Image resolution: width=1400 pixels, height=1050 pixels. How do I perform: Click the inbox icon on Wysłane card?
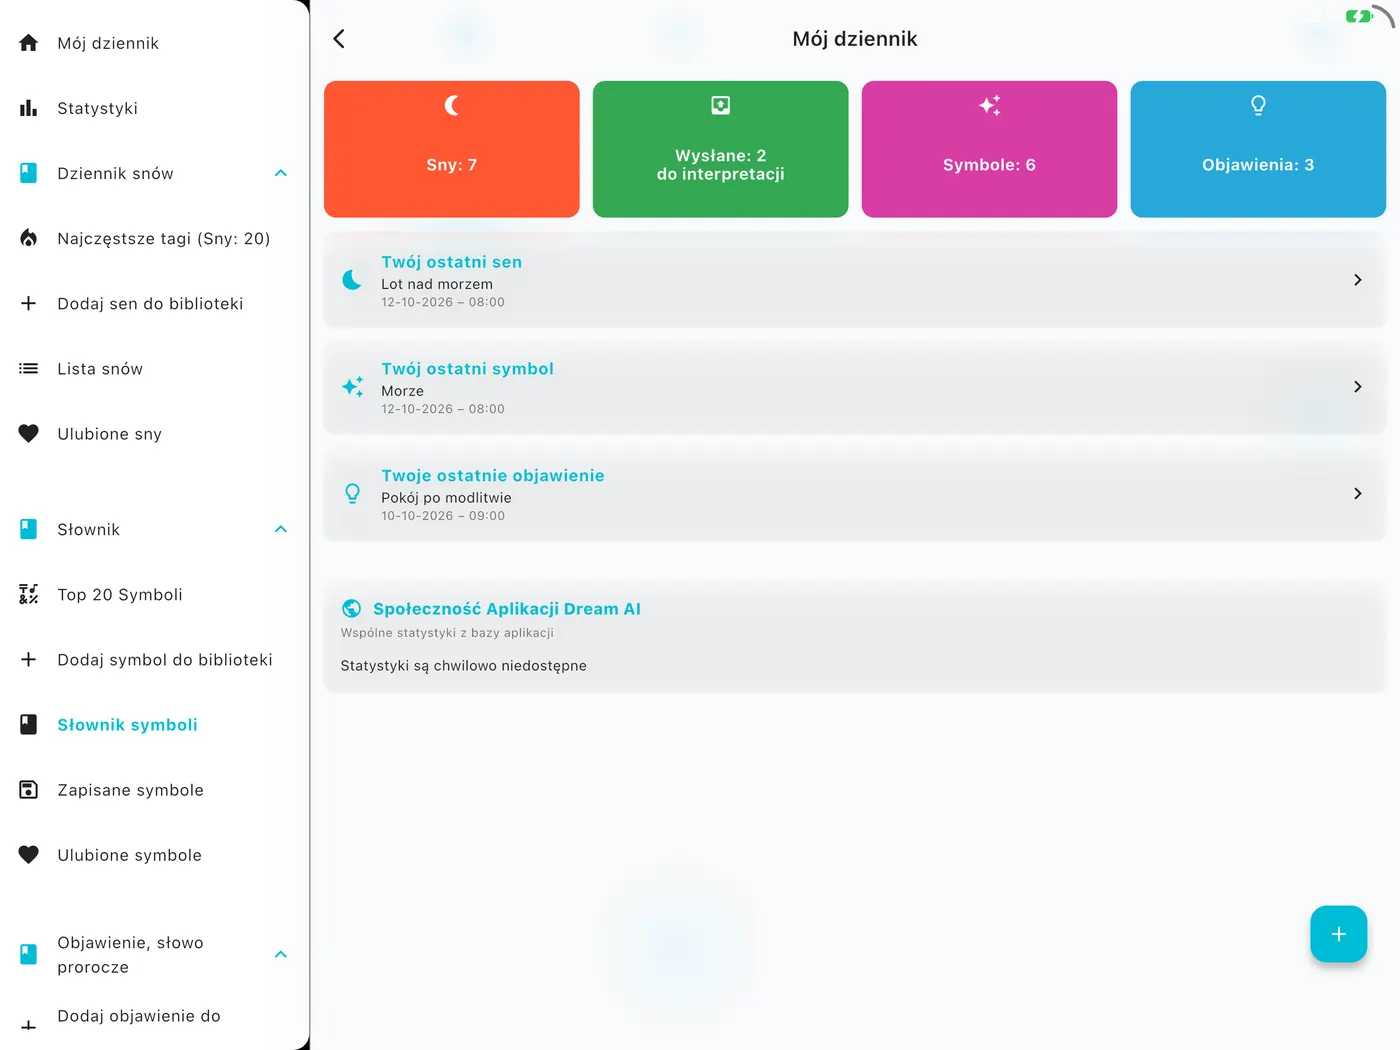[x=721, y=105]
